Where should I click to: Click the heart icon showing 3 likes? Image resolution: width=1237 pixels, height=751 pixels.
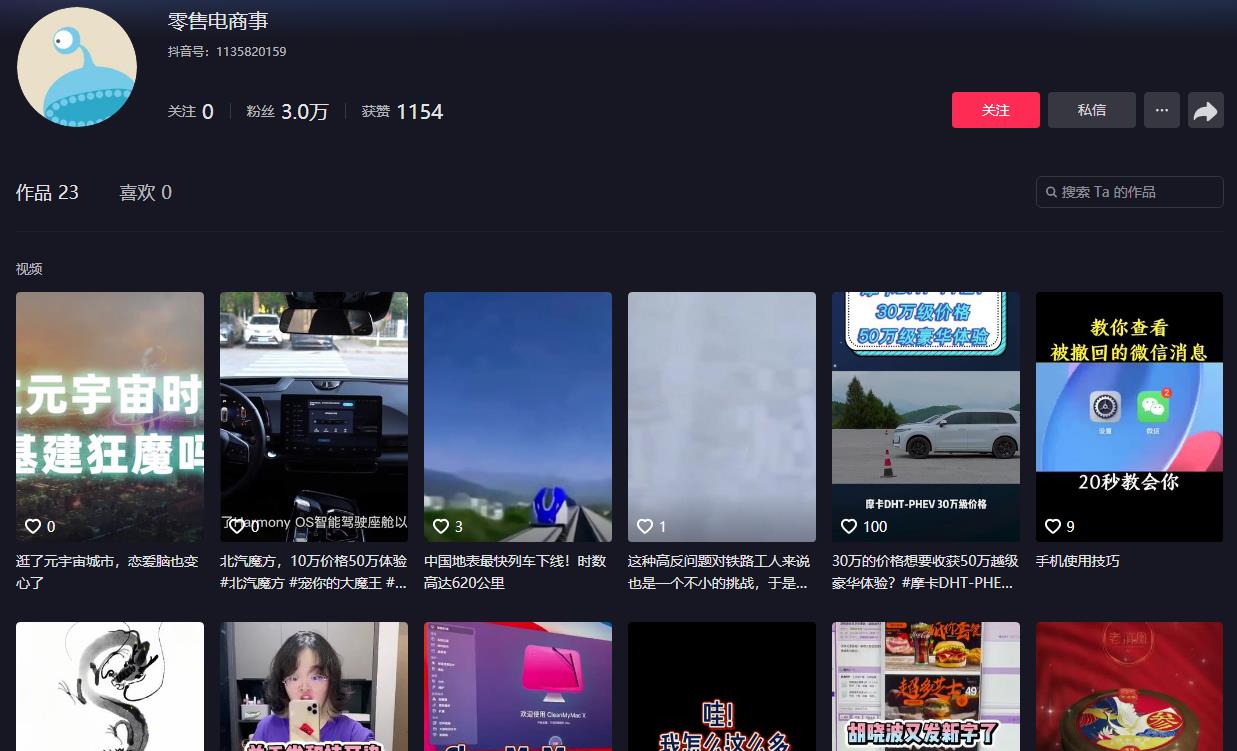click(441, 526)
